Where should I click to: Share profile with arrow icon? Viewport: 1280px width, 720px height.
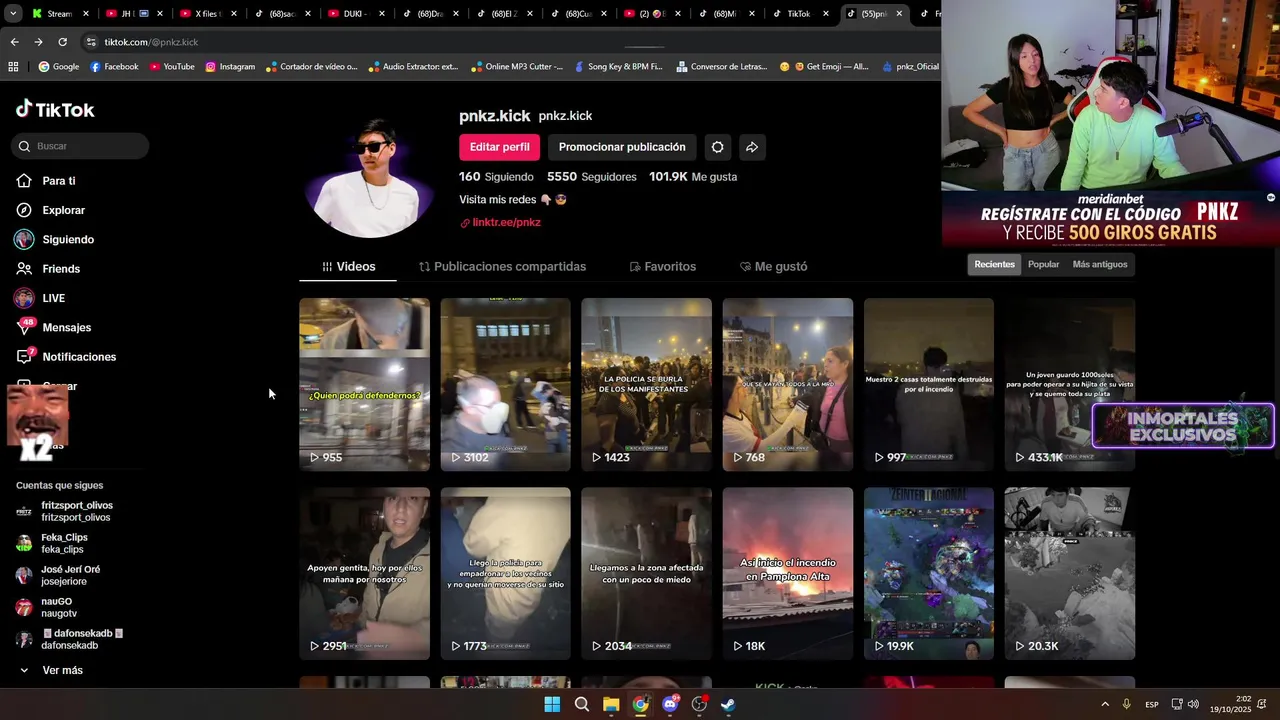[x=752, y=147]
